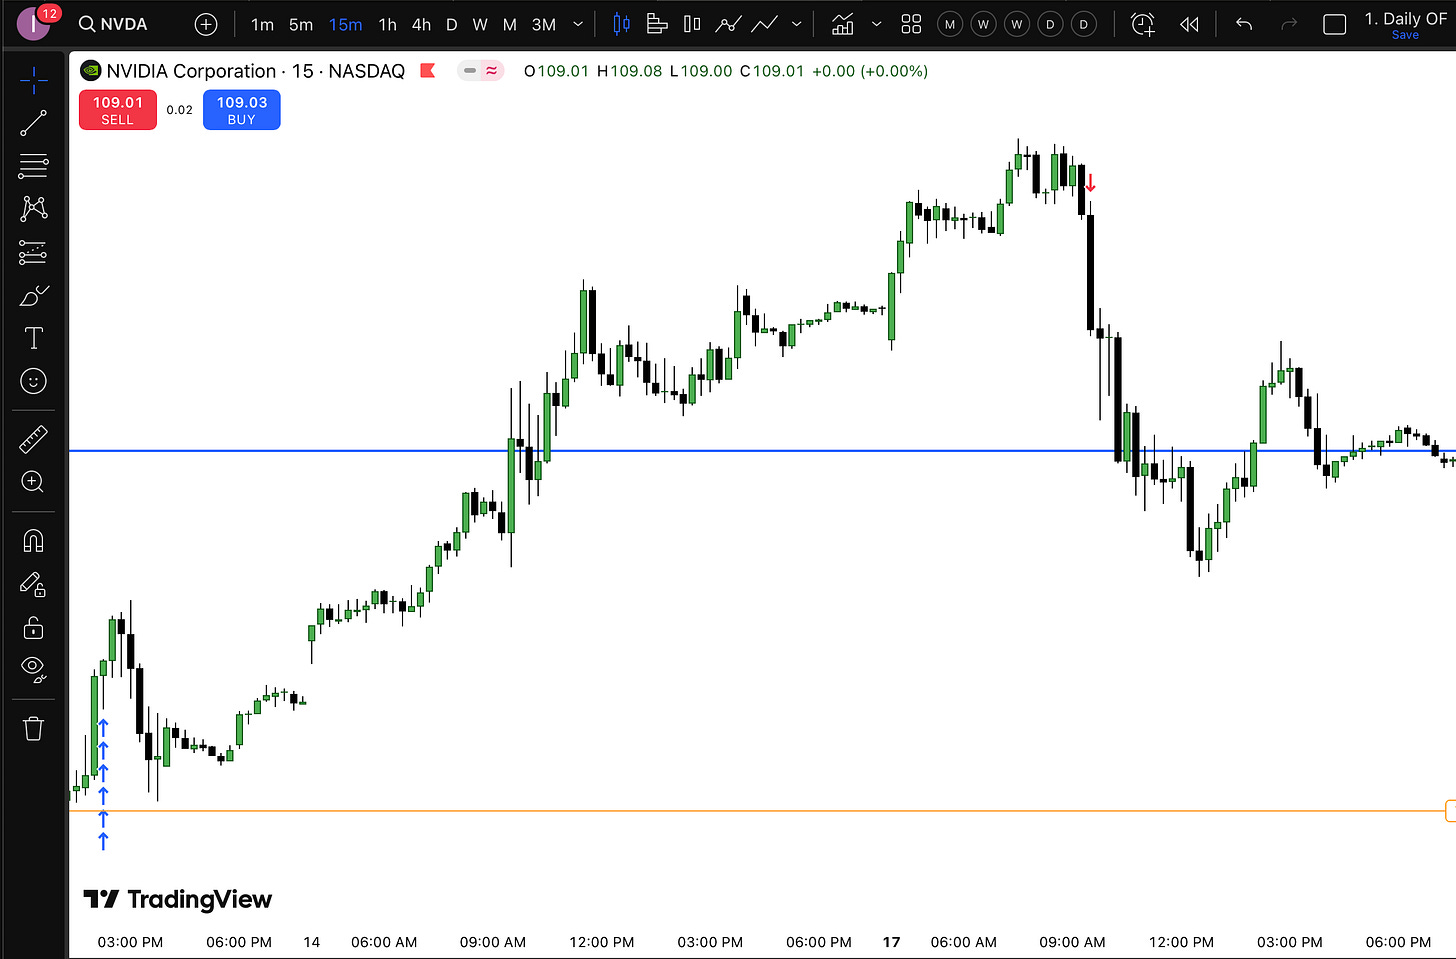
Task: Save the chart layout
Action: 1405,35
